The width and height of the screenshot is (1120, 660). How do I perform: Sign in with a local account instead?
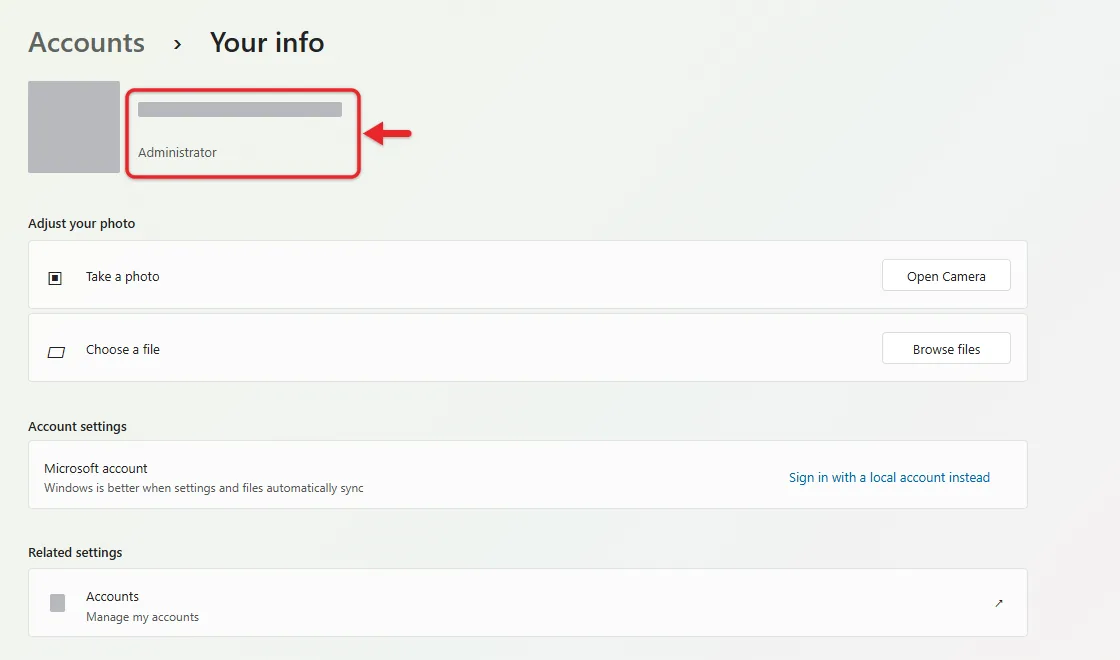889,477
